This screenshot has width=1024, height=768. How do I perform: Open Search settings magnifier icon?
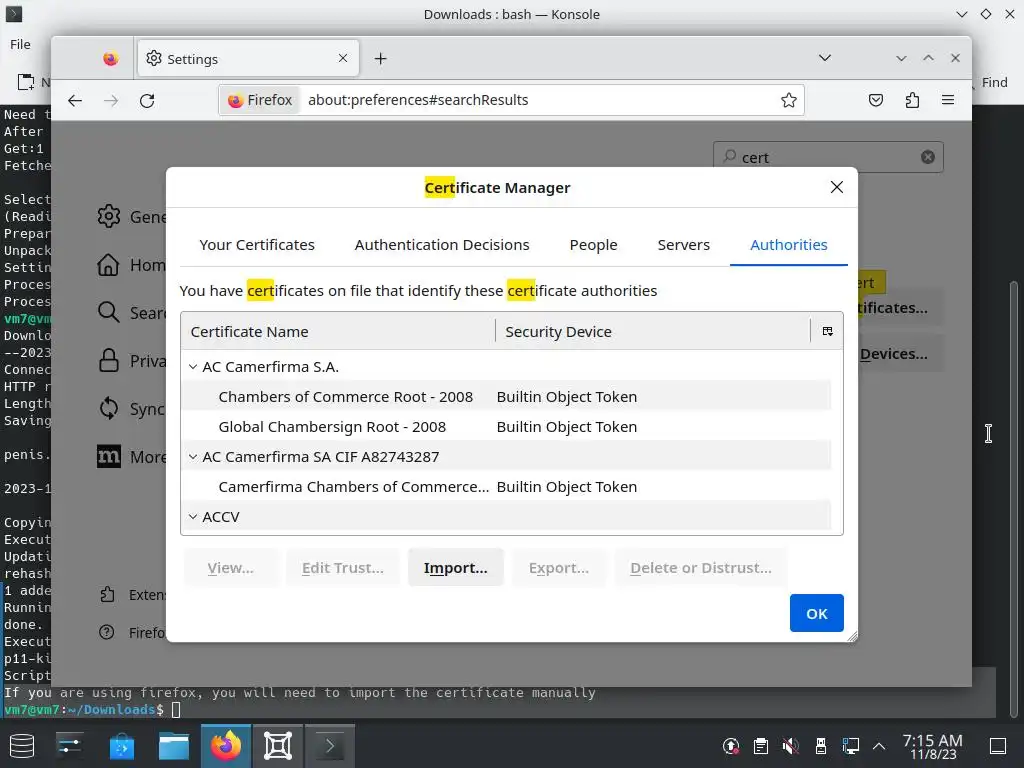coord(108,312)
